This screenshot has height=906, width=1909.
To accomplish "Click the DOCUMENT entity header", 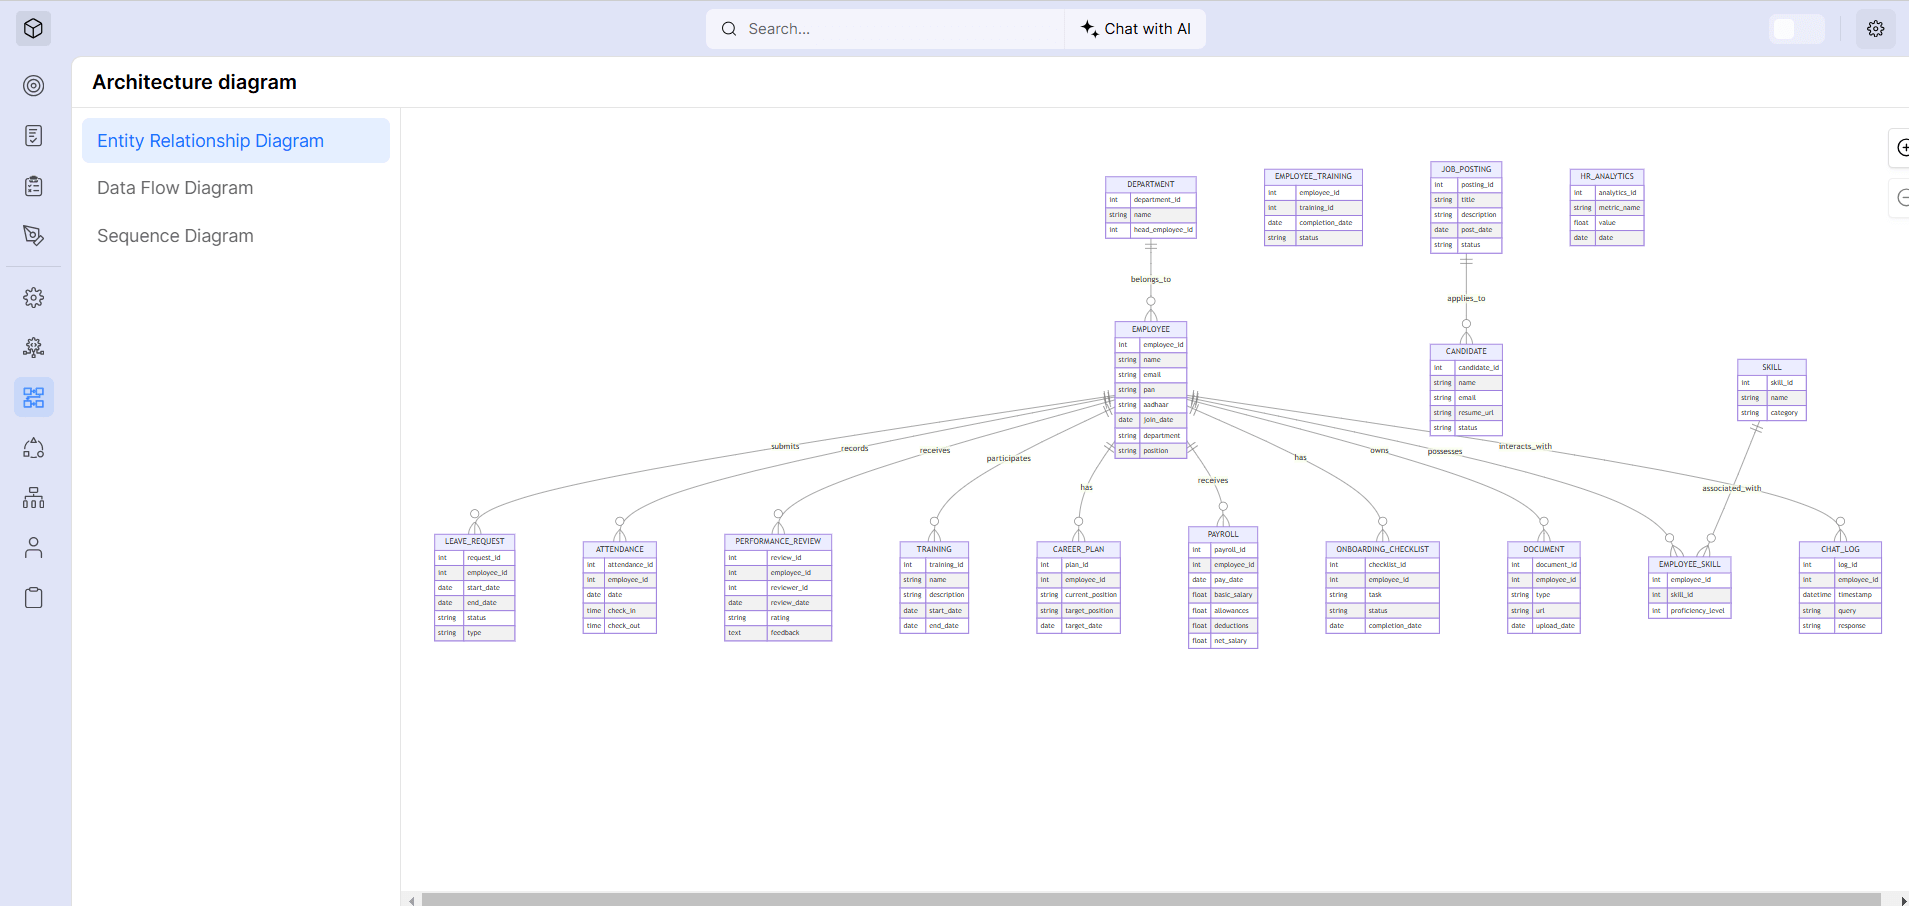I will coord(1544,549).
